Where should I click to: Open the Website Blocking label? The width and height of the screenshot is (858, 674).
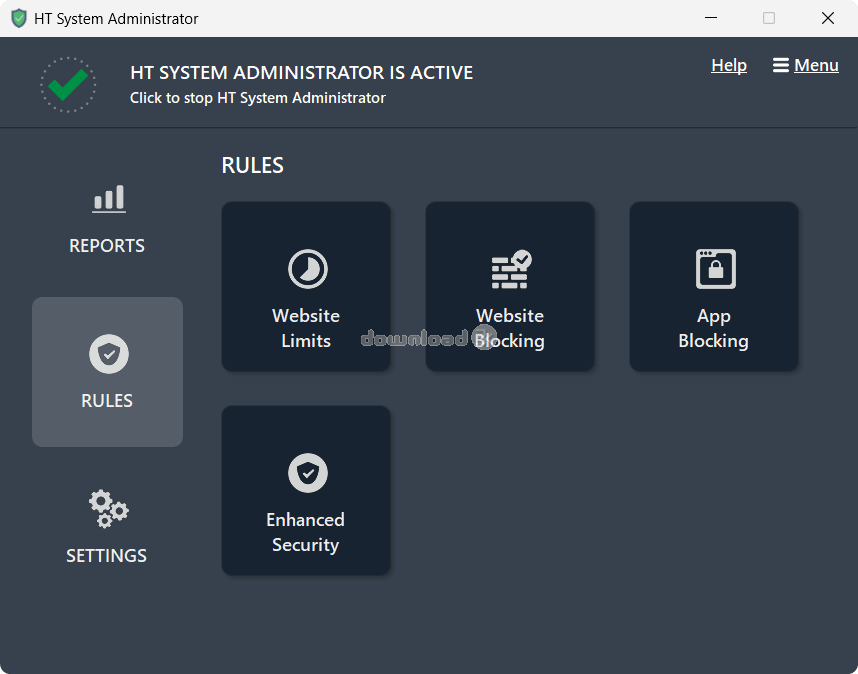click(x=509, y=328)
